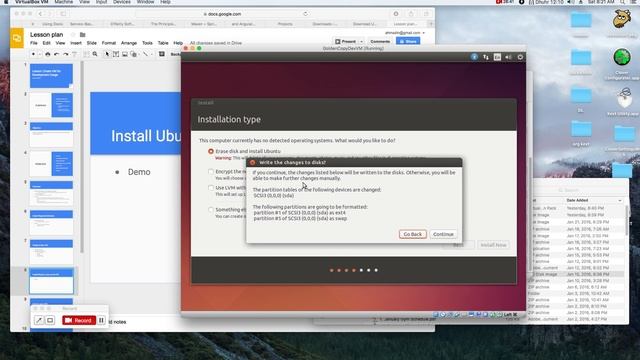Close the Write changes to disks dialog

[x=252, y=162]
